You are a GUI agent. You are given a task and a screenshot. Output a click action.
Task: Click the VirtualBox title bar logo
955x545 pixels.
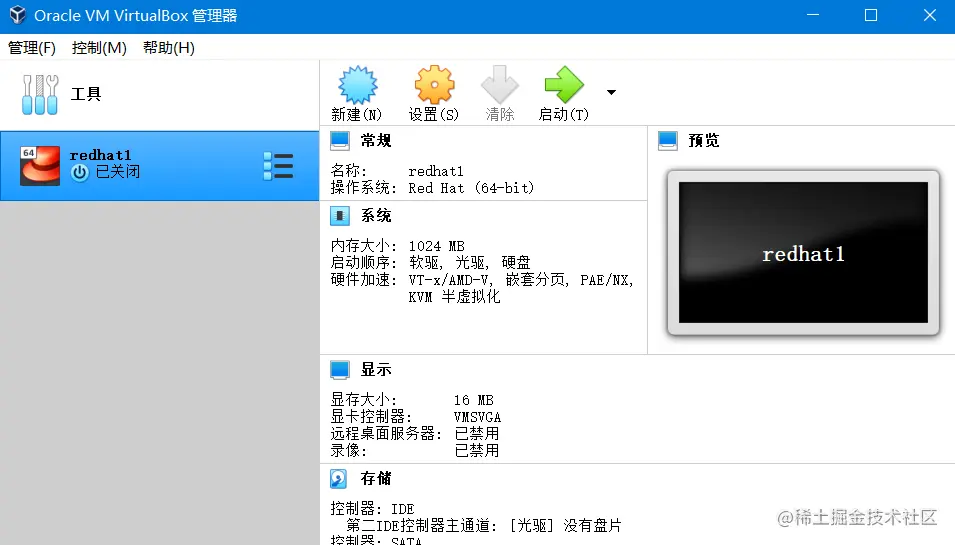(18, 15)
